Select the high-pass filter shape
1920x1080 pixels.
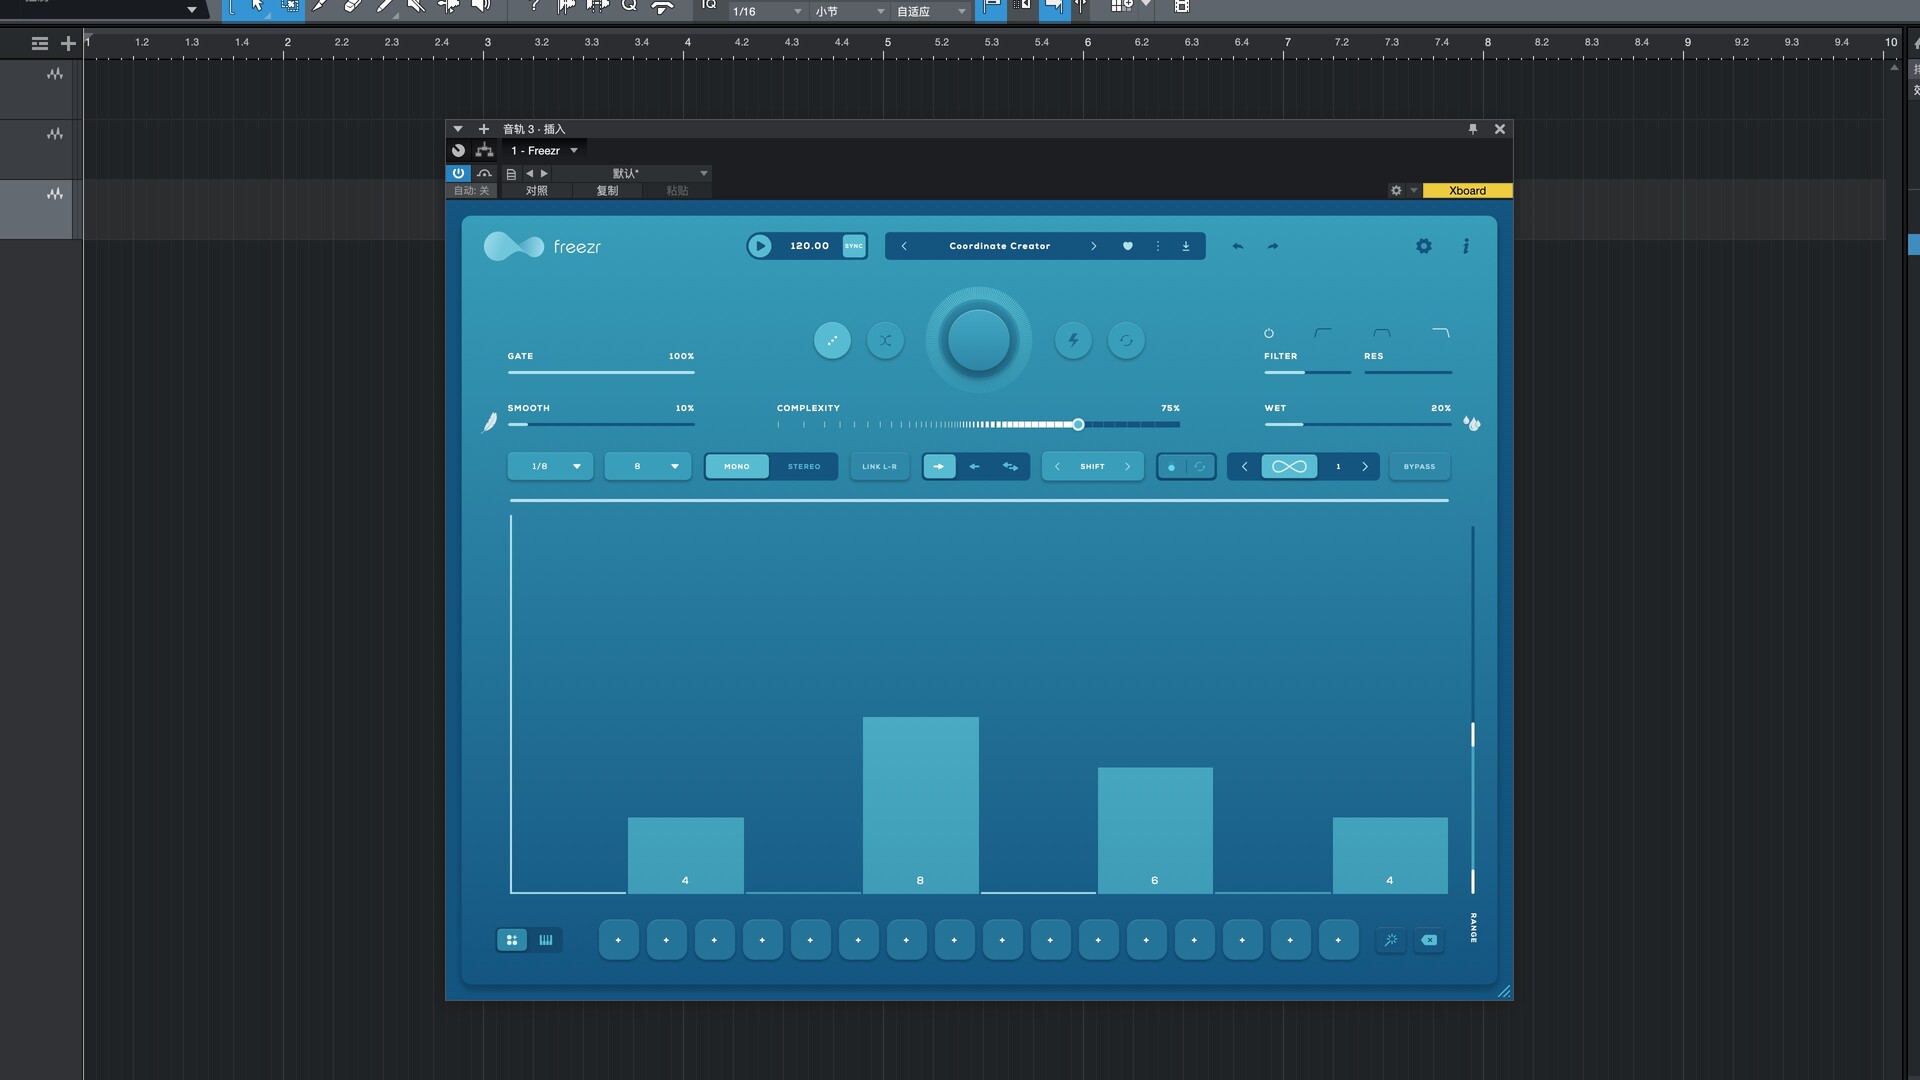click(1323, 333)
